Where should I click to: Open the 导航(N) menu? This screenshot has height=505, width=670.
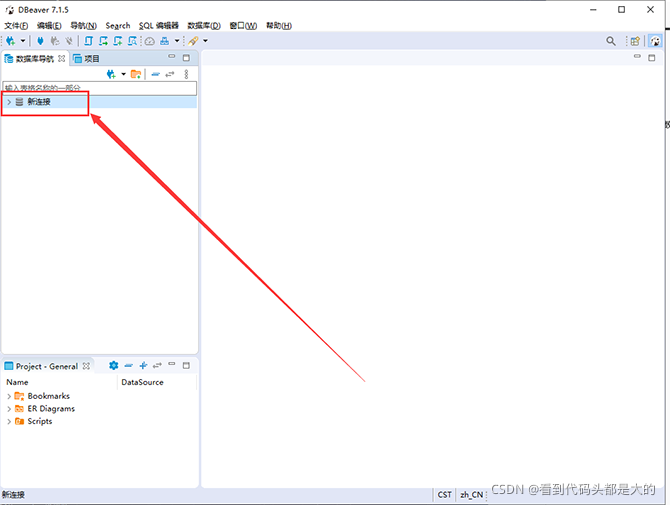(x=83, y=26)
